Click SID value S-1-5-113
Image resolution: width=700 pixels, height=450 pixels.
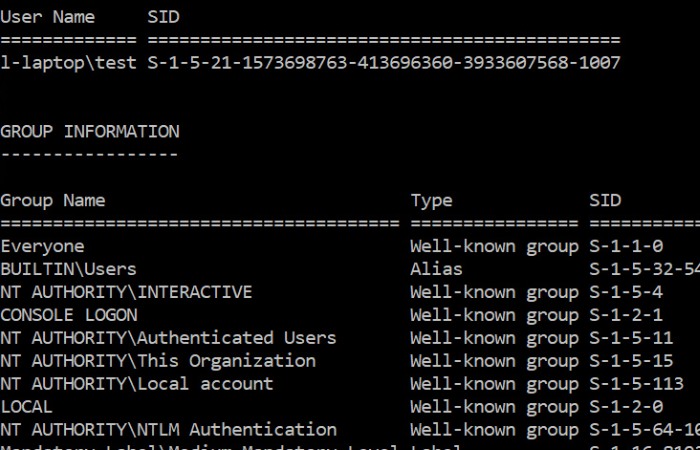pos(637,384)
